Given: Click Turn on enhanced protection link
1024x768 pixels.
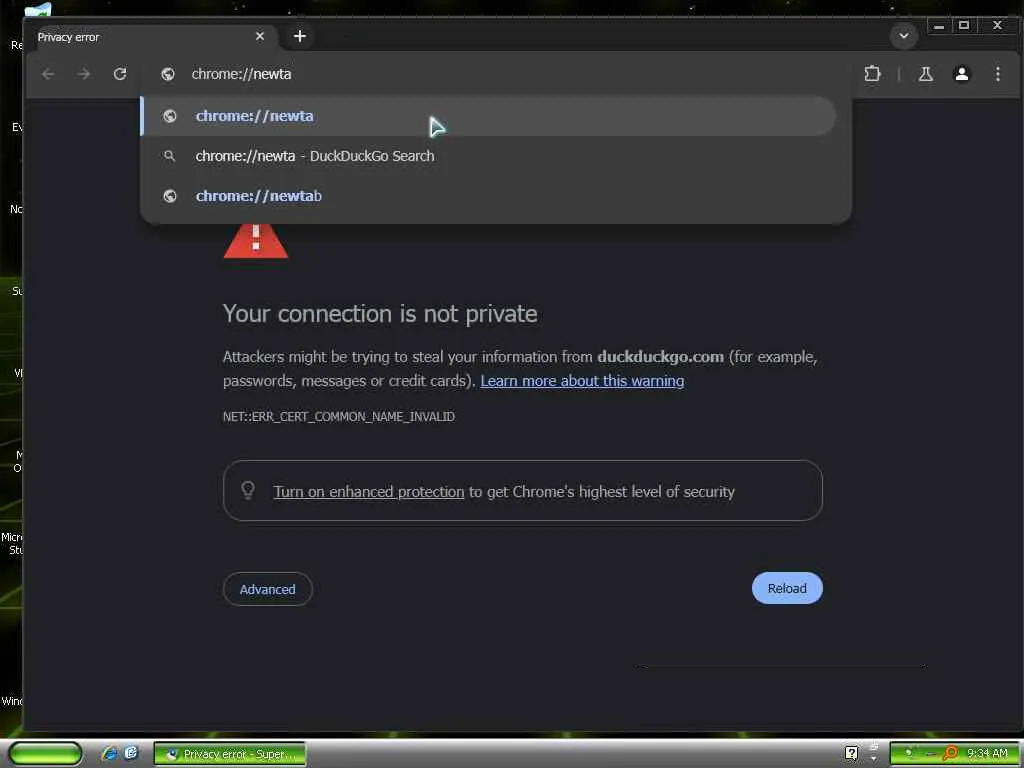Looking at the screenshot, I should point(368,492).
